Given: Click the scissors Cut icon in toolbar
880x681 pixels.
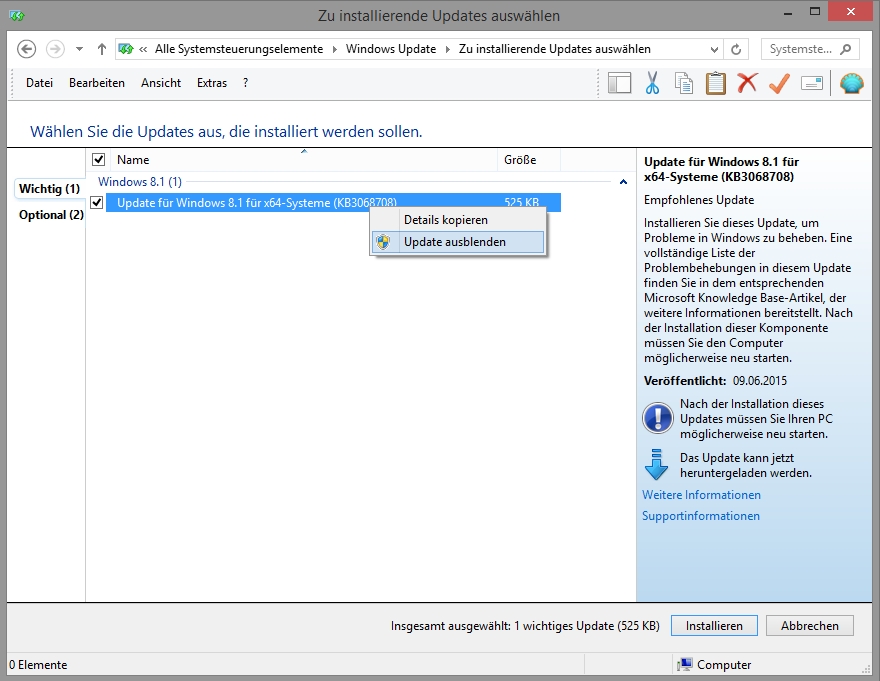Looking at the screenshot, I should (652, 83).
